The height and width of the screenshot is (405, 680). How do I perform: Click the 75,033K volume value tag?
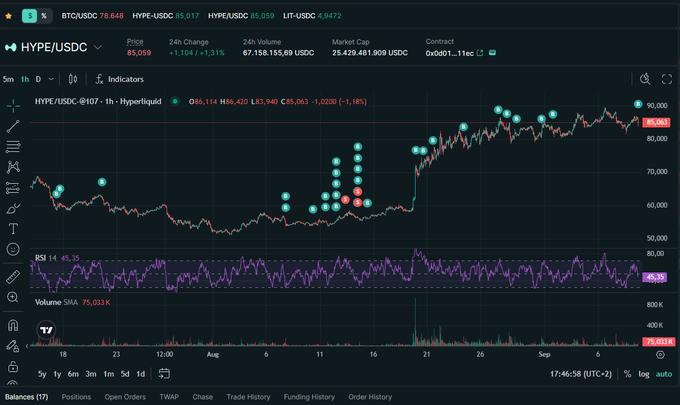tap(659, 342)
